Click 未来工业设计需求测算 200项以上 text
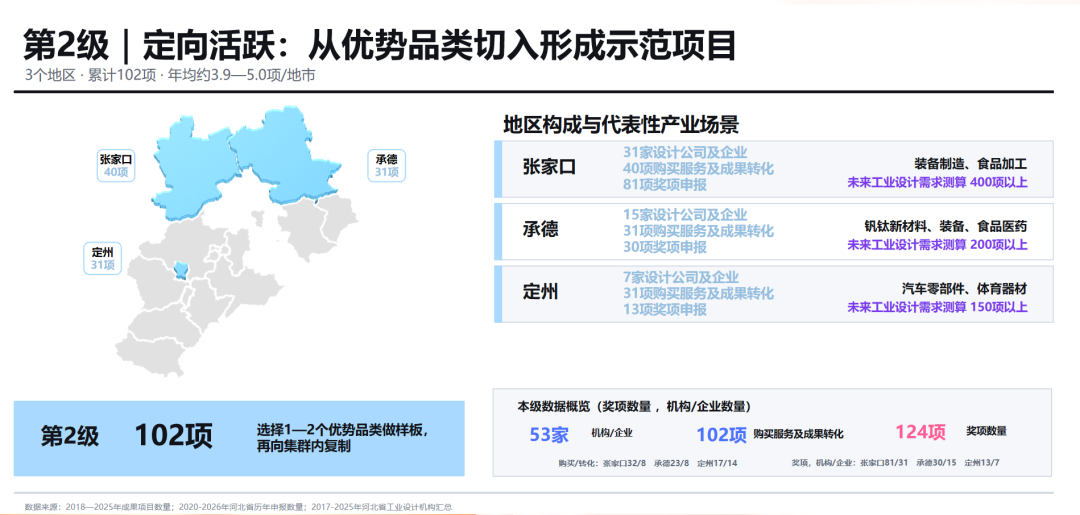The image size is (1080, 515). click(x=937, y=244)
